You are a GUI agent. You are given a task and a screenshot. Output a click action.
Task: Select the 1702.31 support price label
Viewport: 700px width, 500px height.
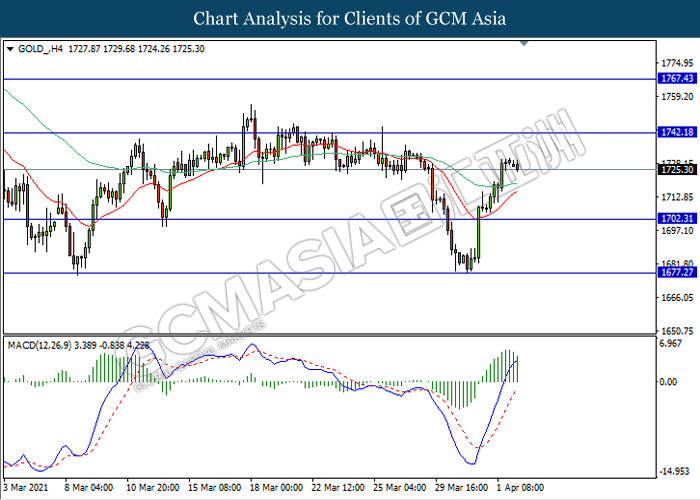677,219
